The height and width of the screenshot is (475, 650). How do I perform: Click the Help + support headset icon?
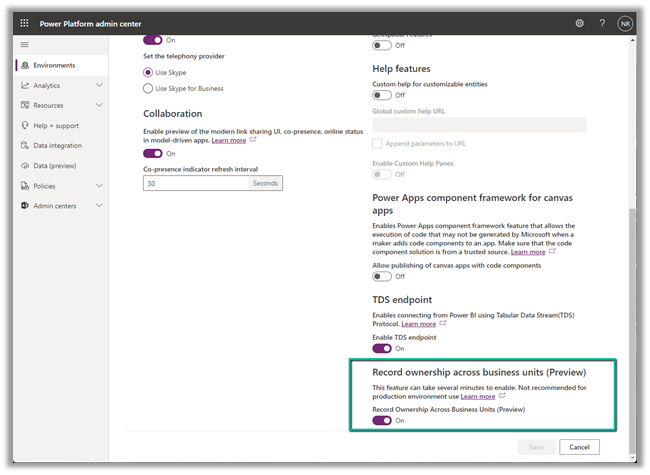(x=25, y=126)
